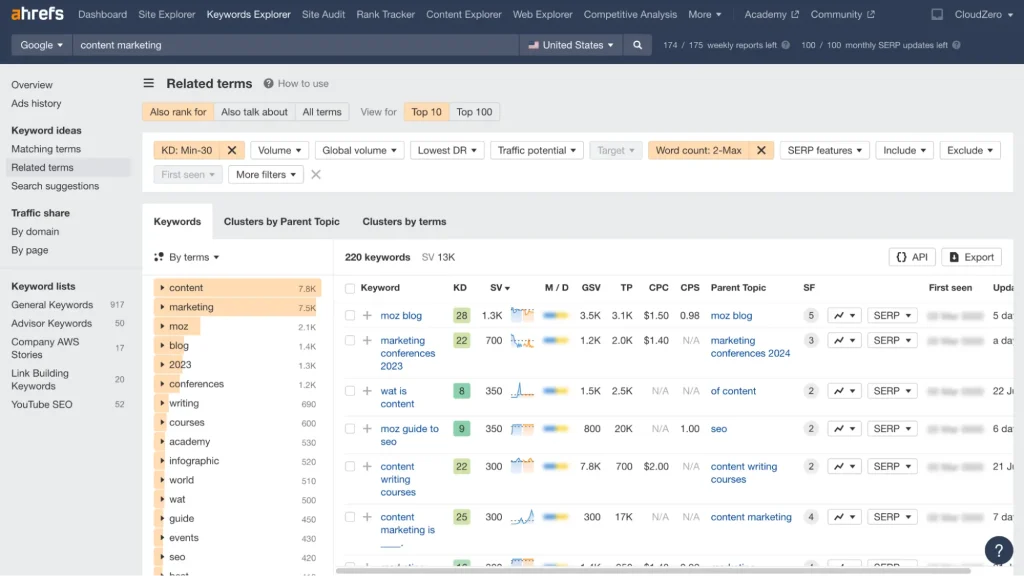
Task: Check the select-all checkbox in table header
Action: (352, 288)
